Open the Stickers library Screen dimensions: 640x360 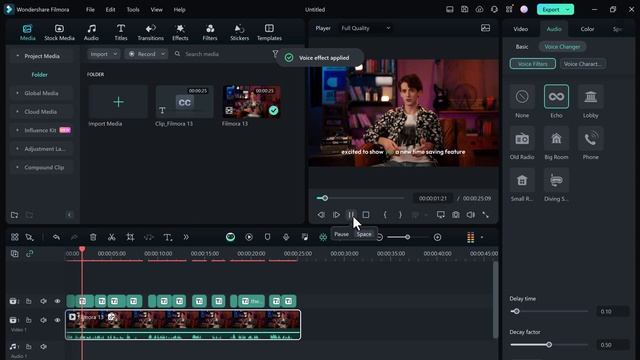coord(240,32)
